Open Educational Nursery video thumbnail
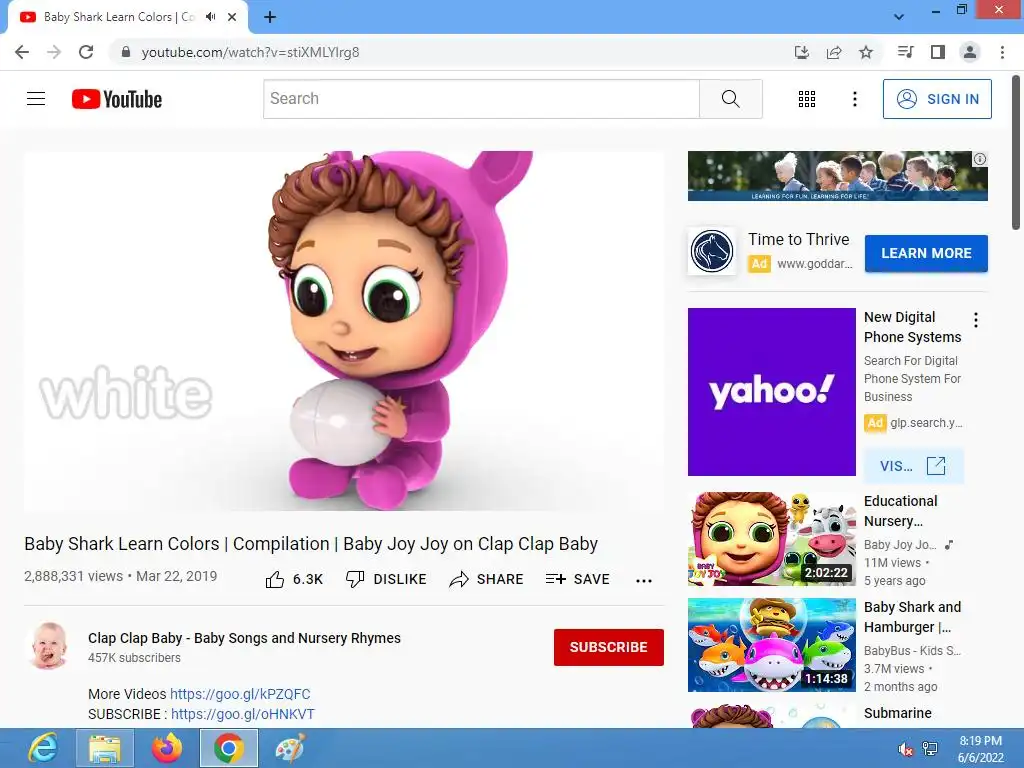Viewport: 1024px width, 768px height. [771, 539]
